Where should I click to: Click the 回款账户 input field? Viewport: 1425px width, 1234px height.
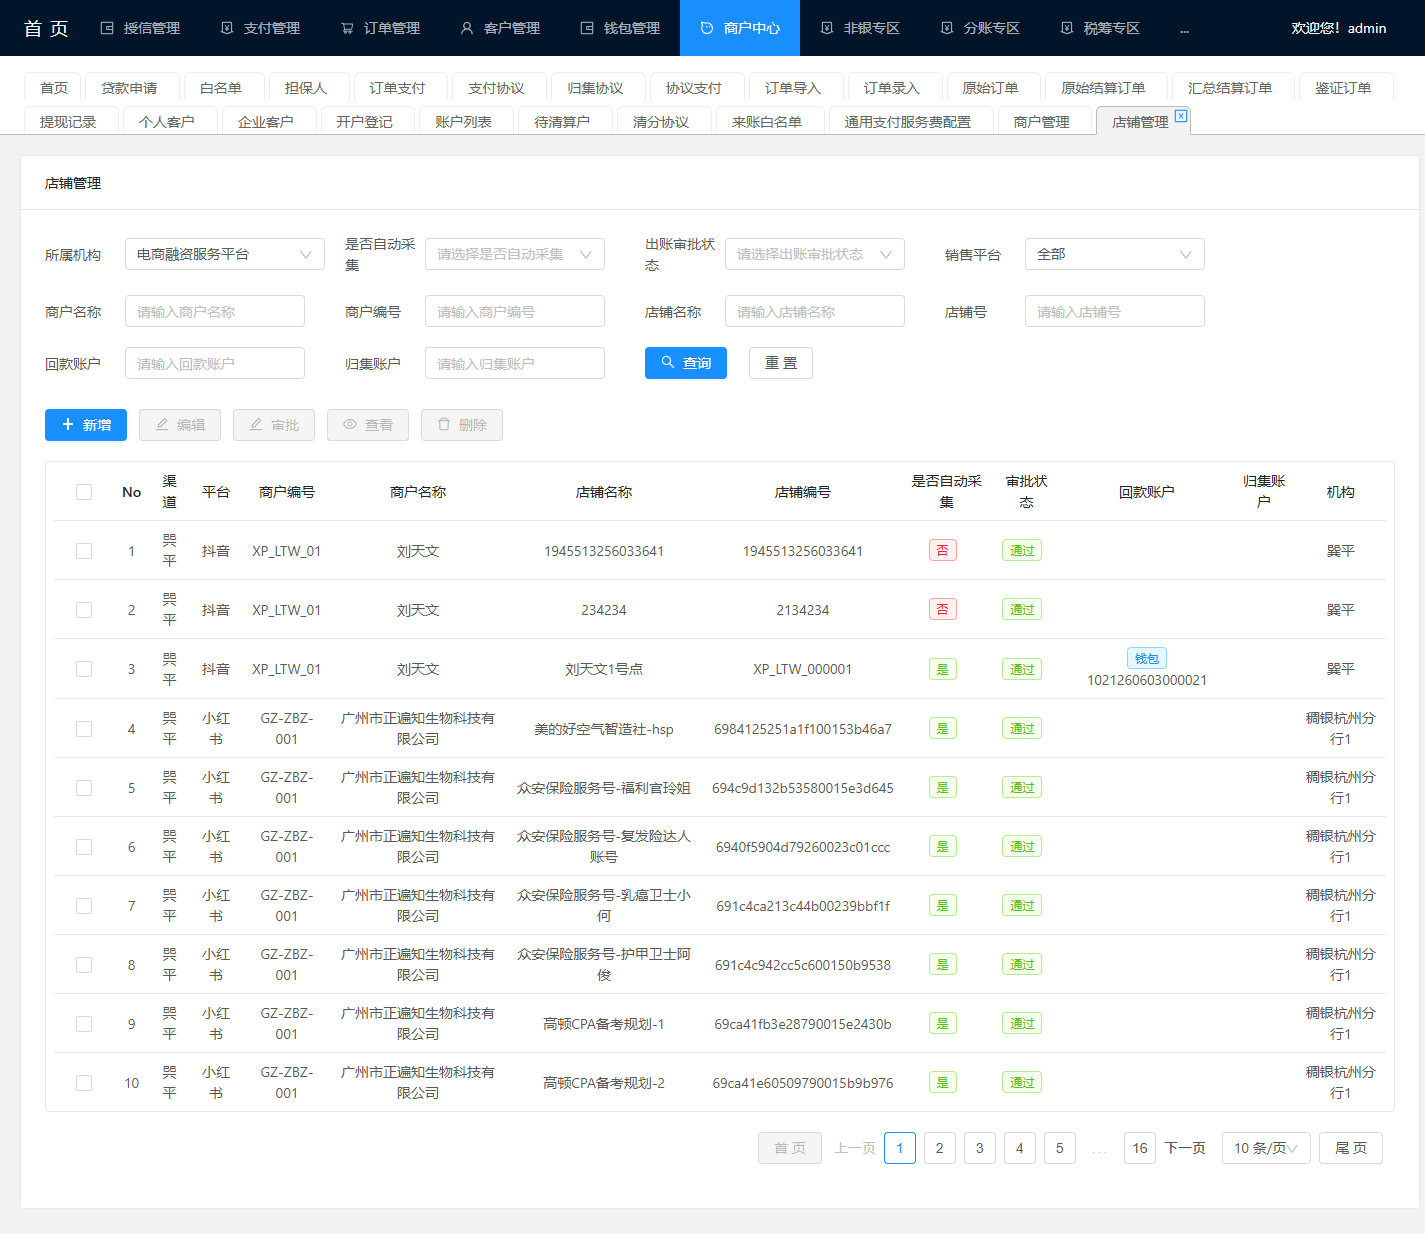coord(215,363)
